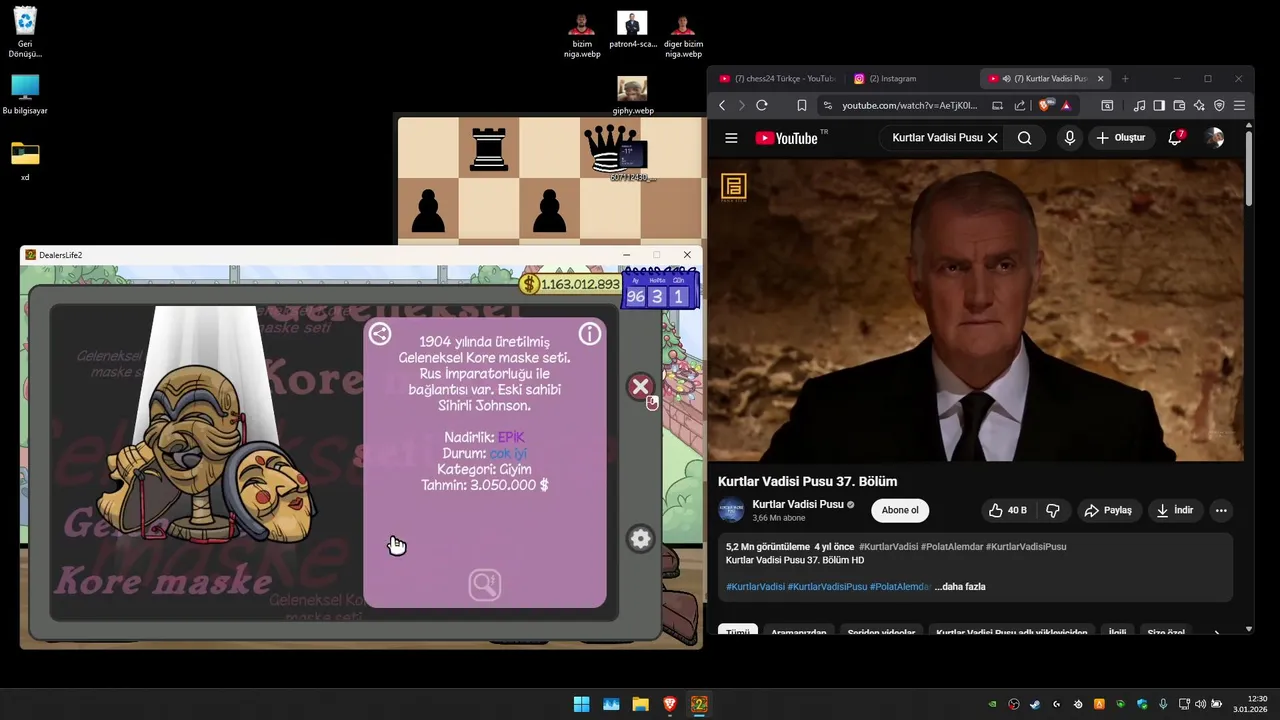Open site information icon in address bar
This screenshot has height=720, width=1280.
(826, 105)
